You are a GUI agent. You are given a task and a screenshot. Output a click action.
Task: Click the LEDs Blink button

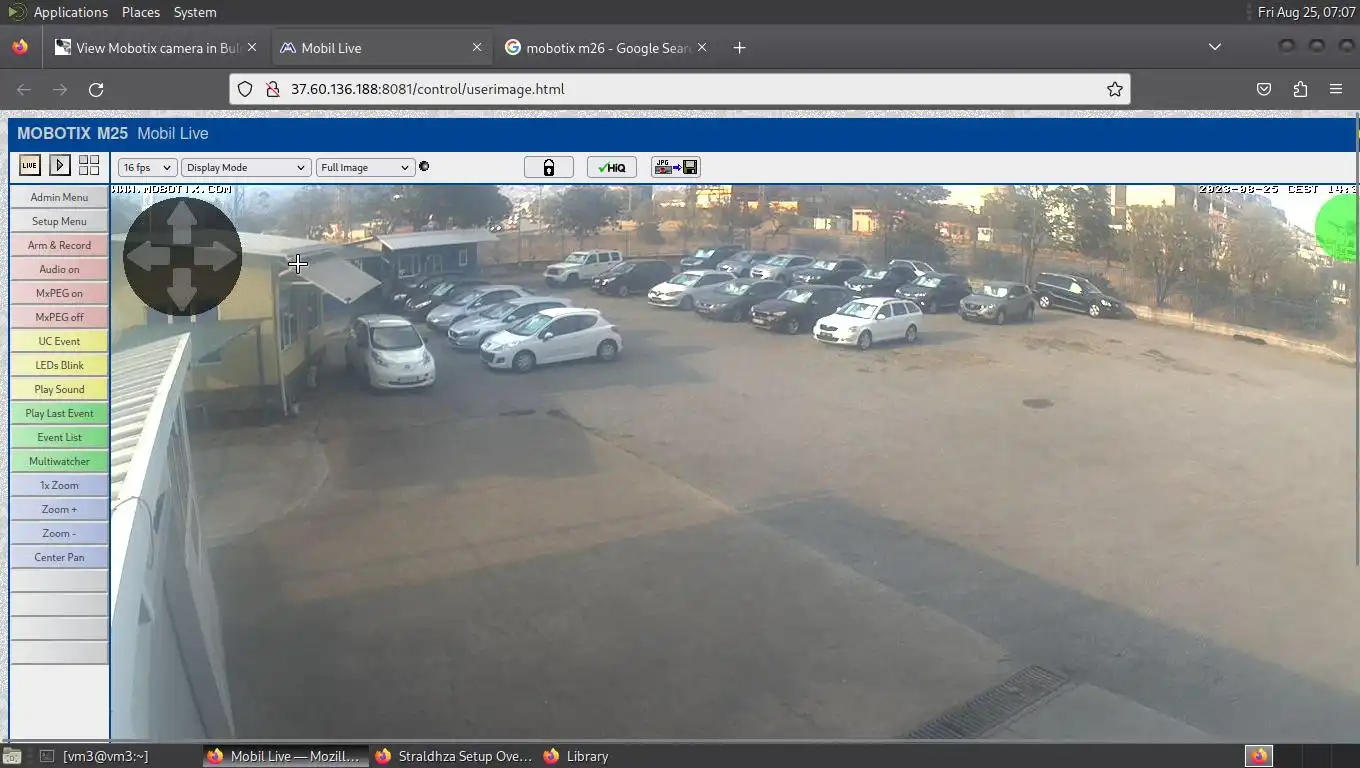click(59, 365)
